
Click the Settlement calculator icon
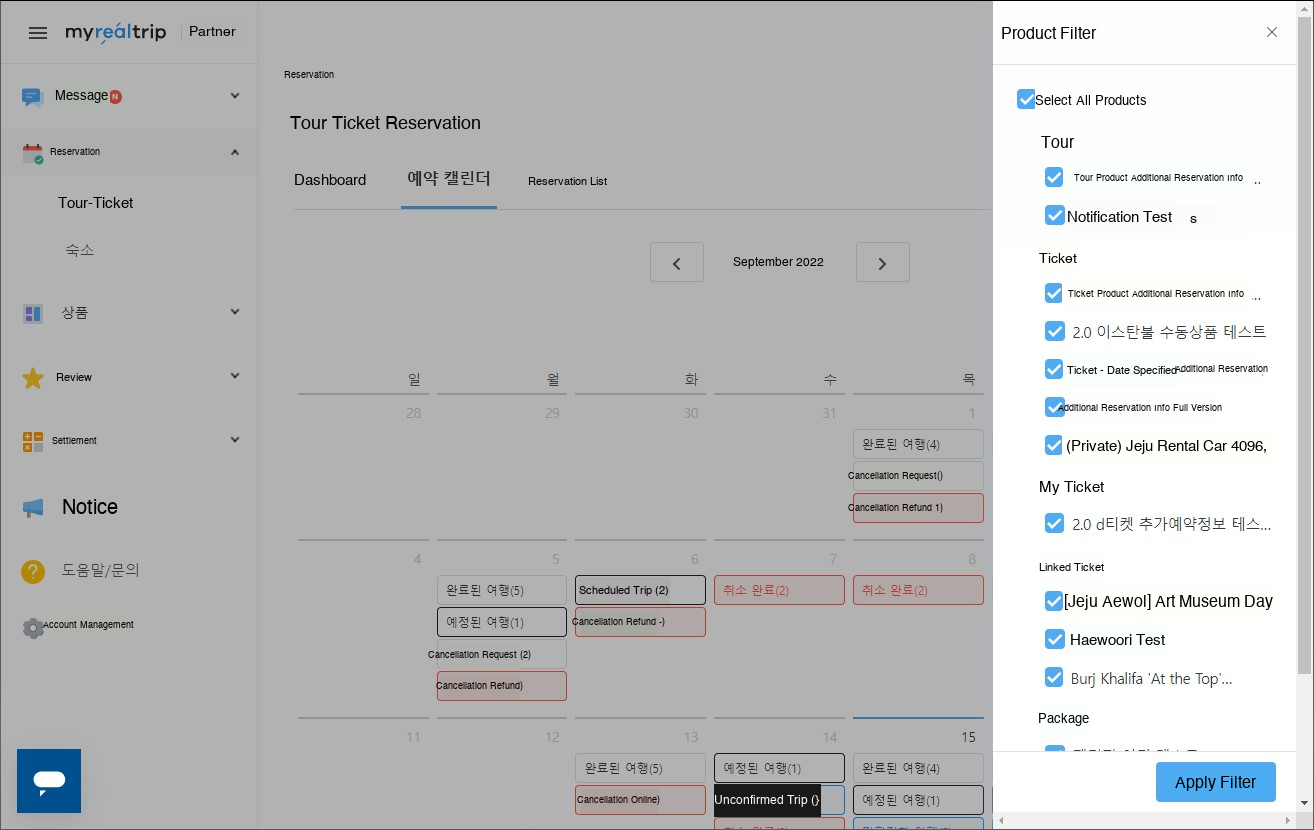[x=33, y=441]
